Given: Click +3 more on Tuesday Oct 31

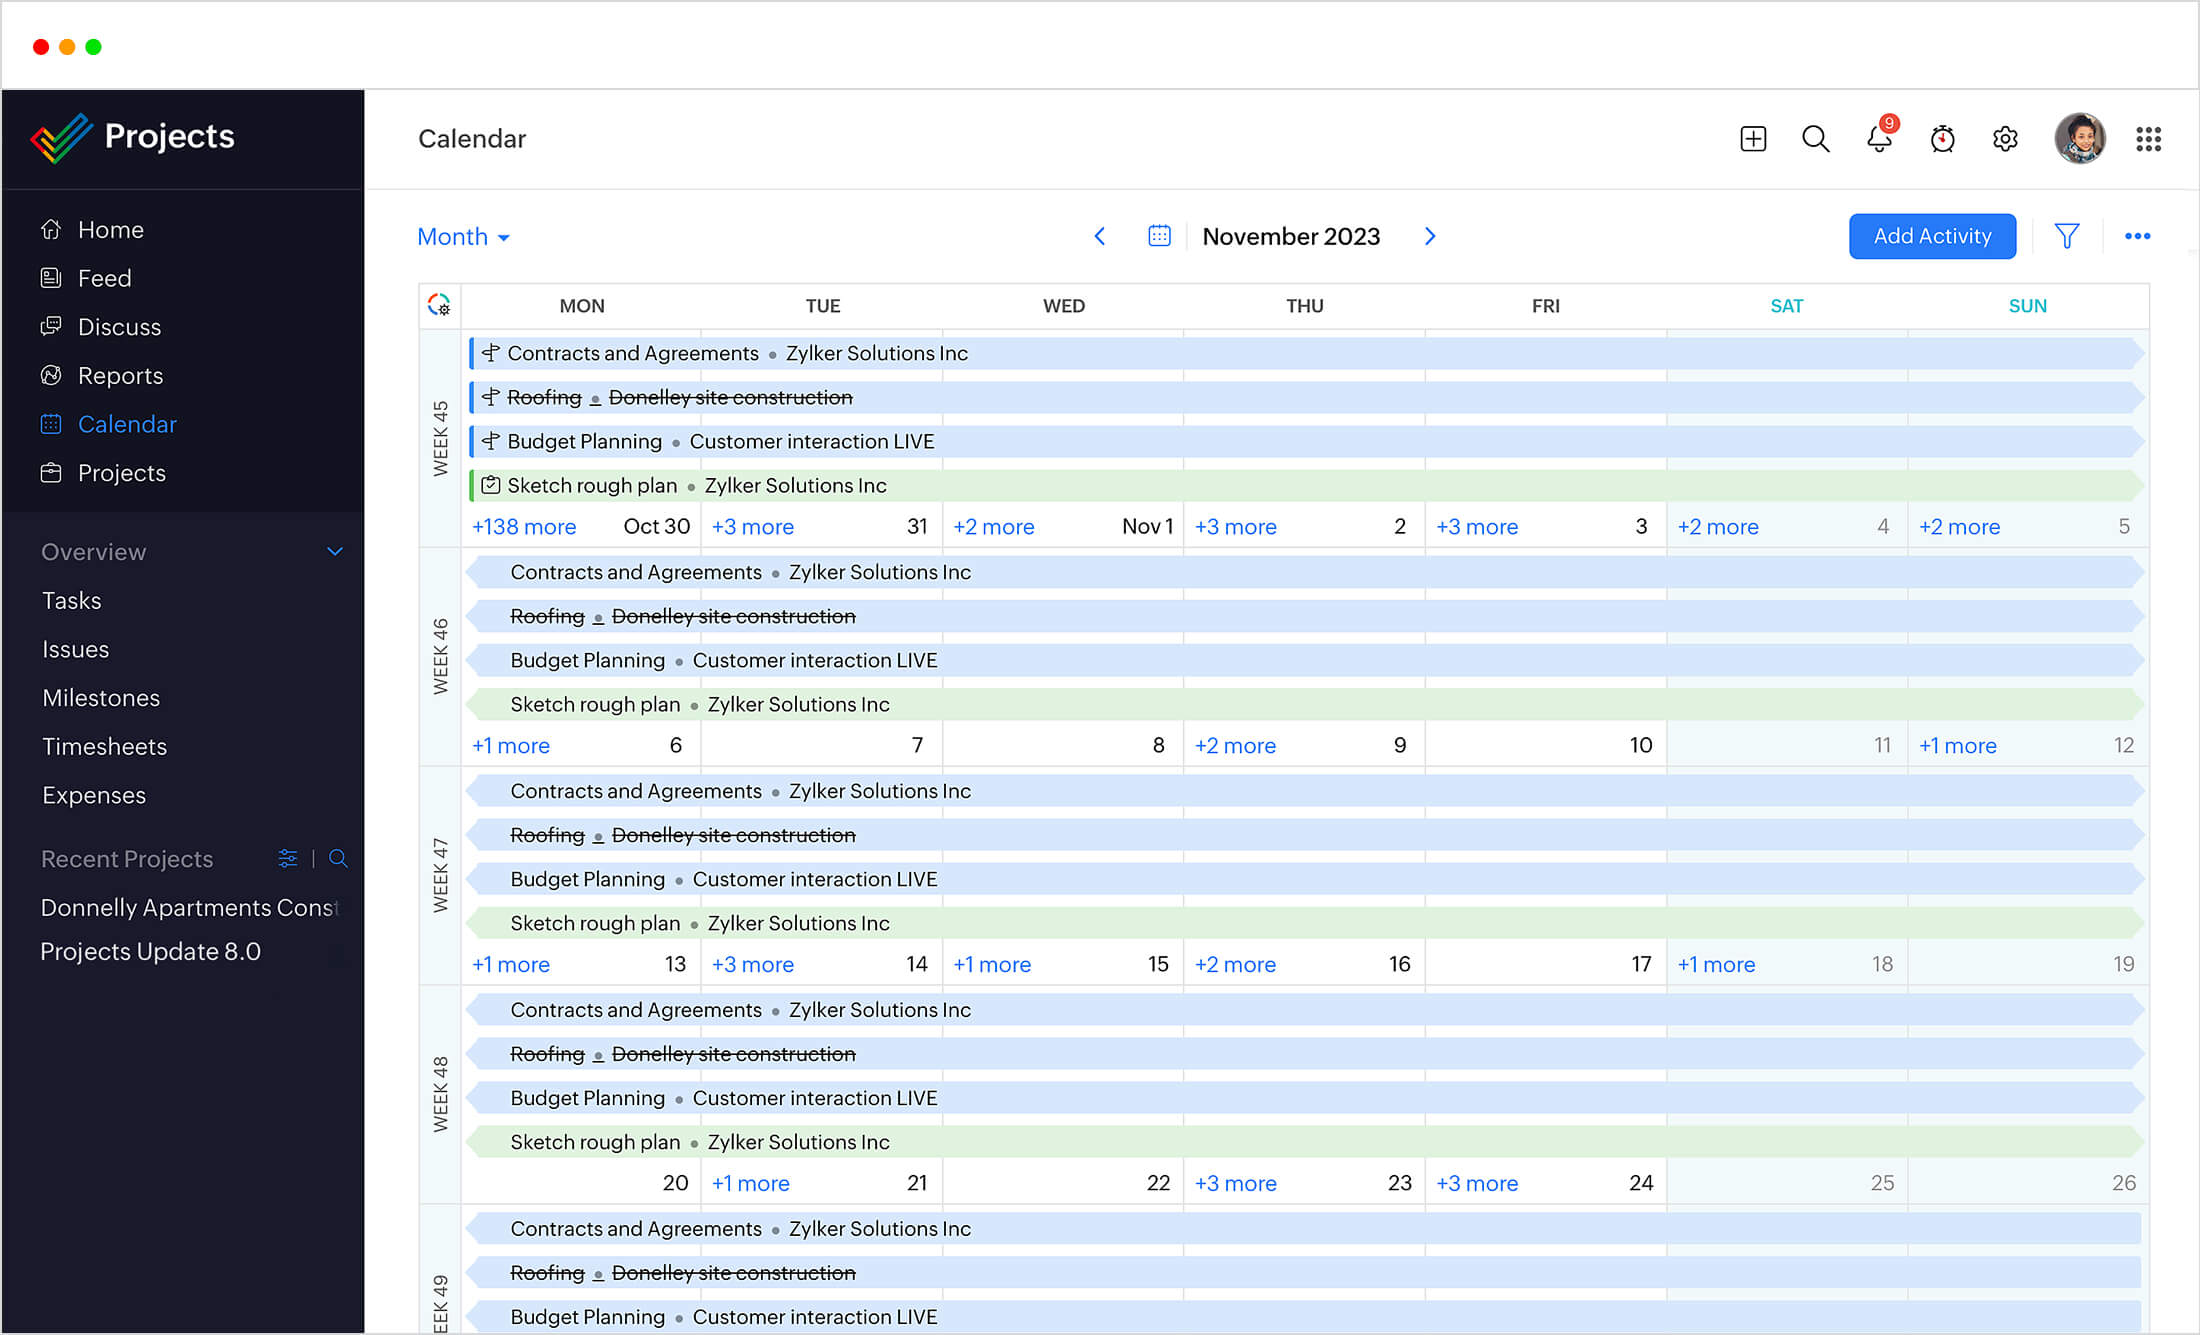Looking at the screenshot, I should click(754, 526).
